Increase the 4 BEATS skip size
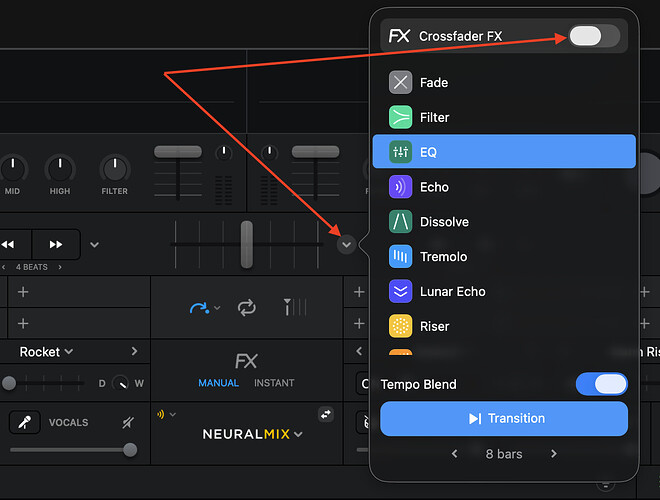660x500 pixels. (60, 267)
